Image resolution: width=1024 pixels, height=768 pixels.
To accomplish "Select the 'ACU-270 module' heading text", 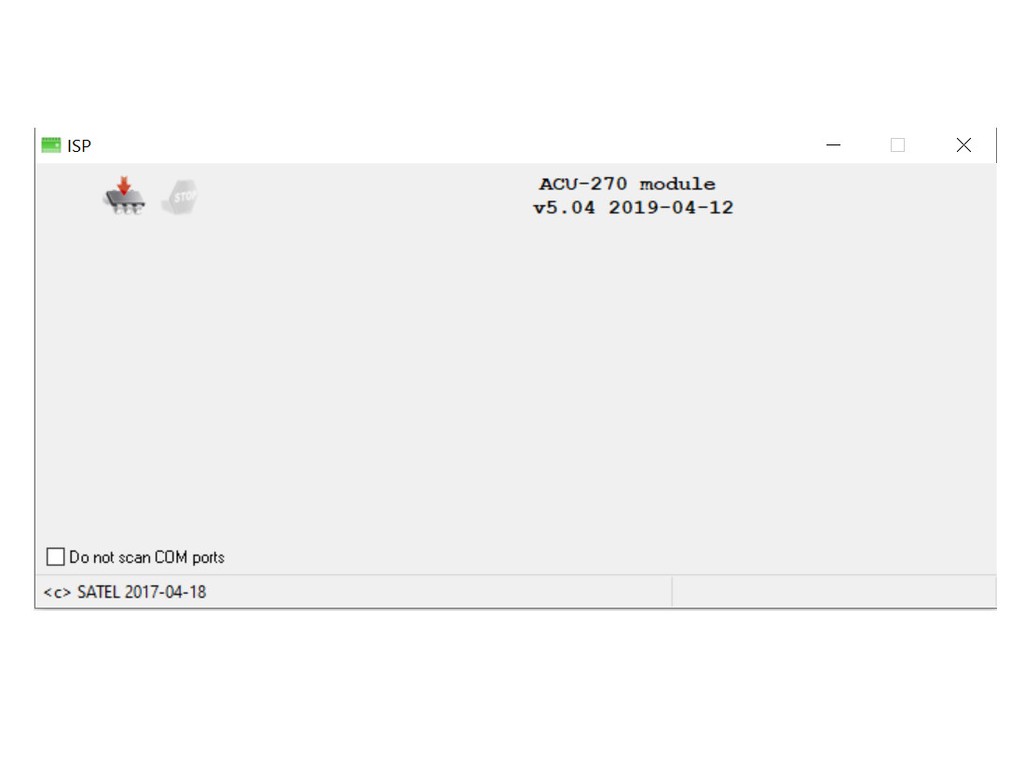I will coord(627,184).
